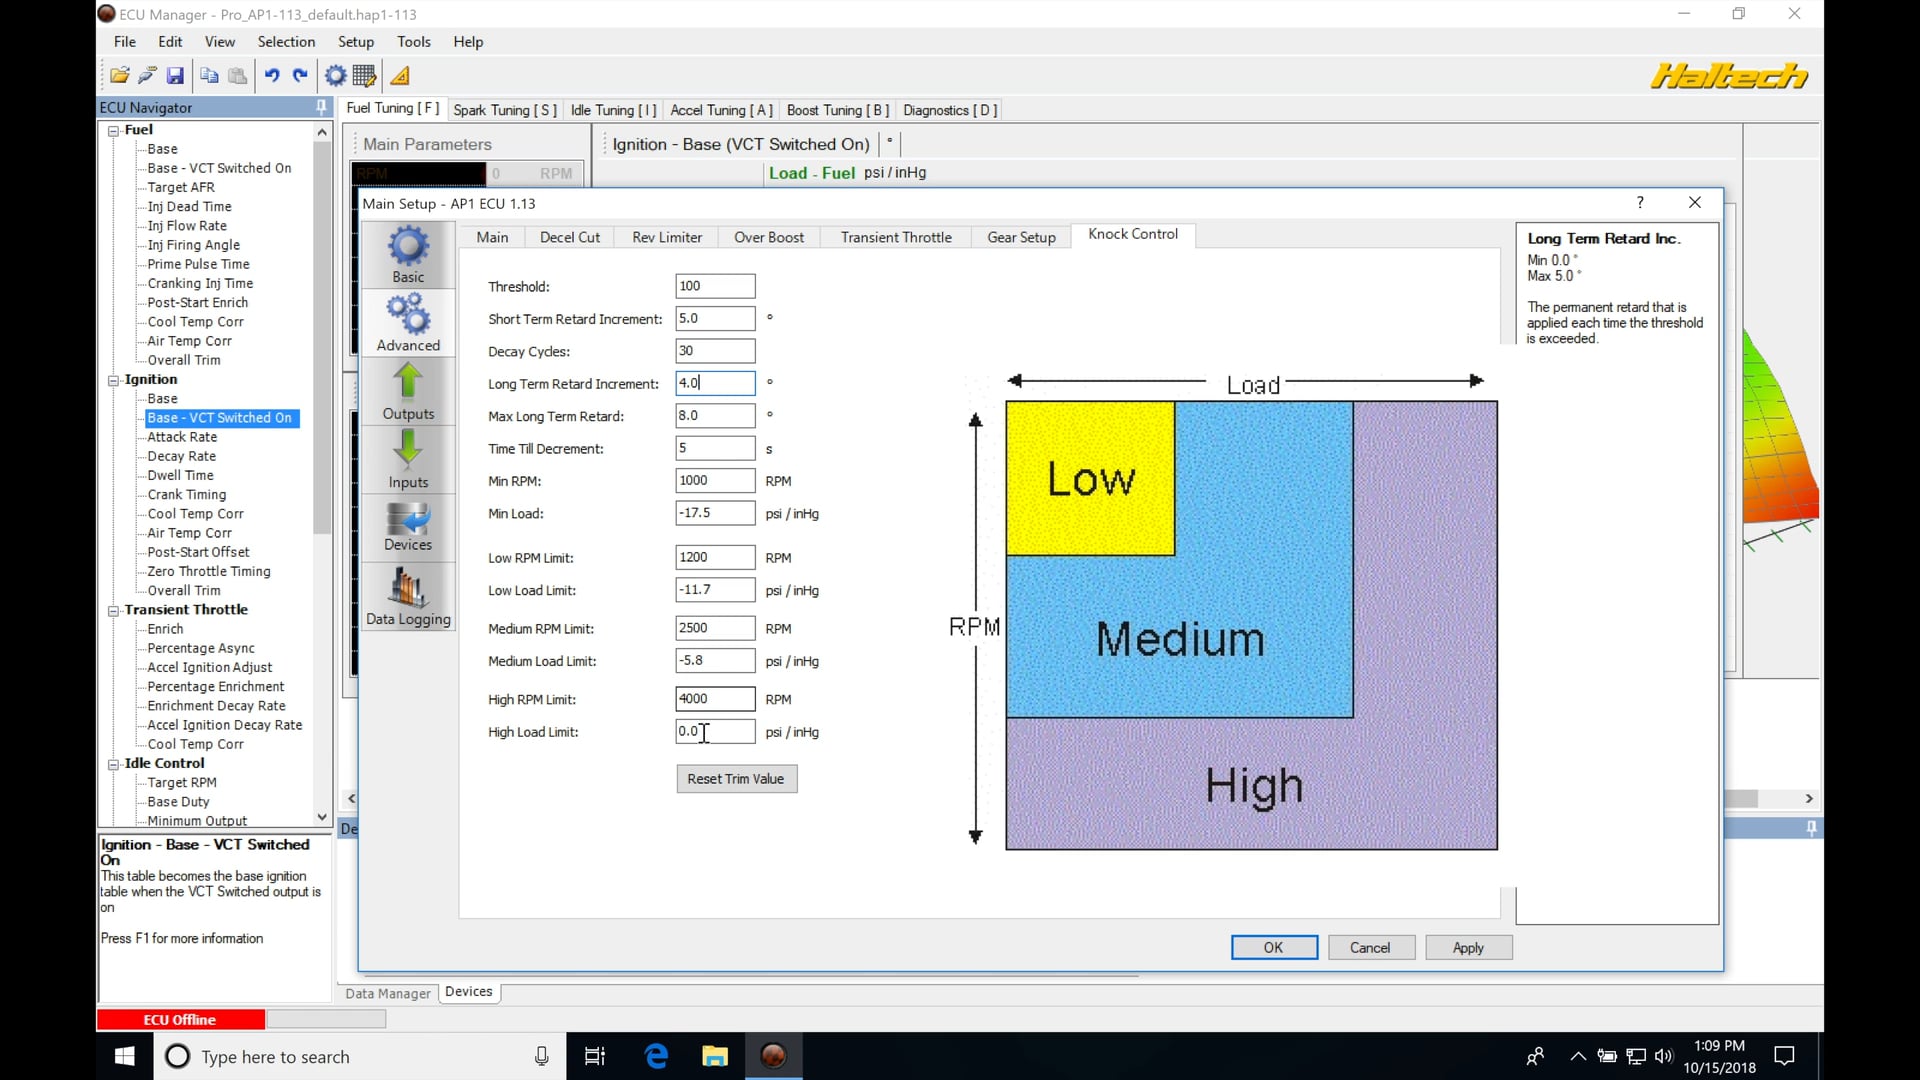Click the Reset Trim Value button
1920x1080 pixels.
pyautogui.click(x=736, y=779)
